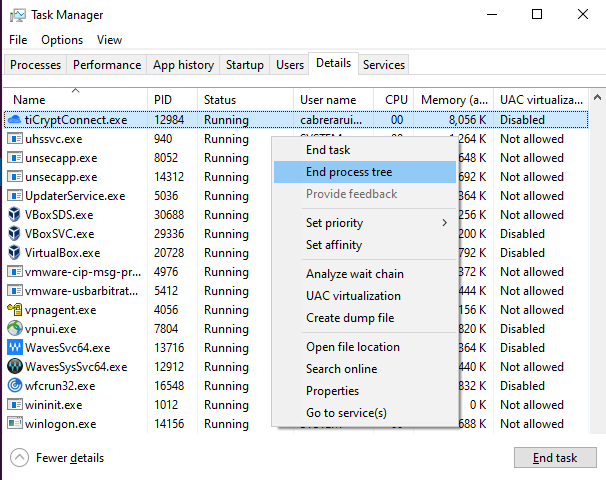Expand the Set priority submenu
This screenshot has height=480, width=606.
(375, 223)
